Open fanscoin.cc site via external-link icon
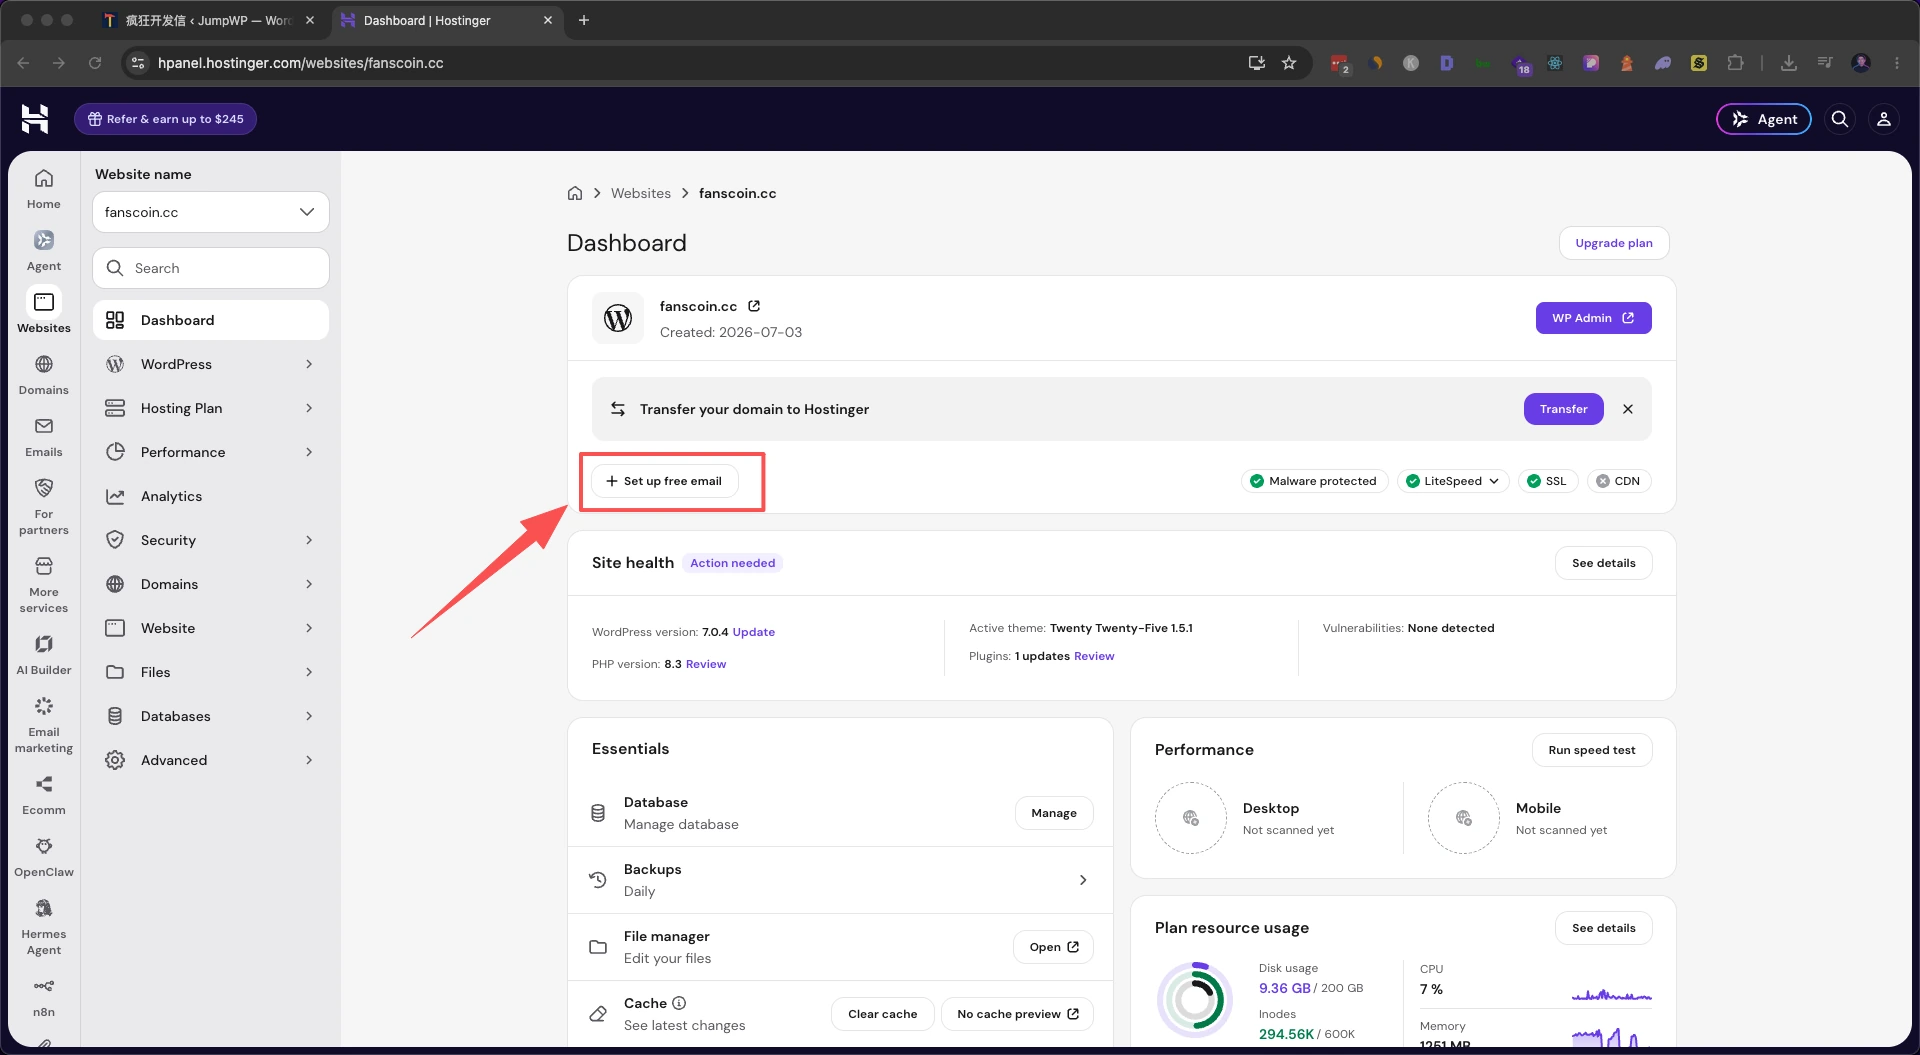Viewport: 1920px width, 1055px height. click(754, 306)
